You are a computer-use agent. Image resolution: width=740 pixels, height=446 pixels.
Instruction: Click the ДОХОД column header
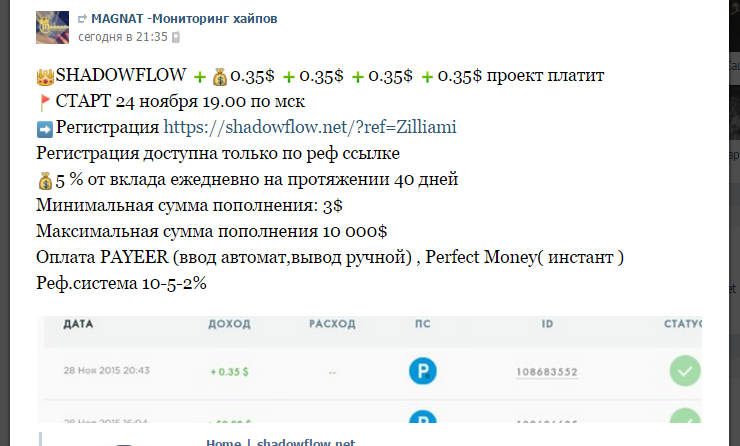tap(229, 324)
